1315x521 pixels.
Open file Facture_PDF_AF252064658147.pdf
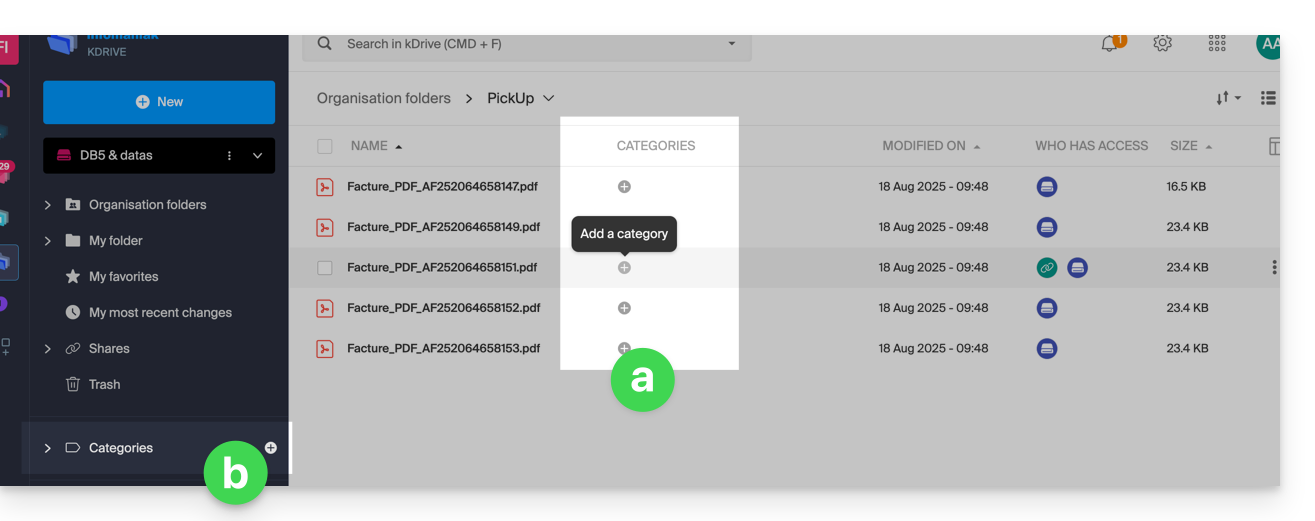(x=443, y=187)
